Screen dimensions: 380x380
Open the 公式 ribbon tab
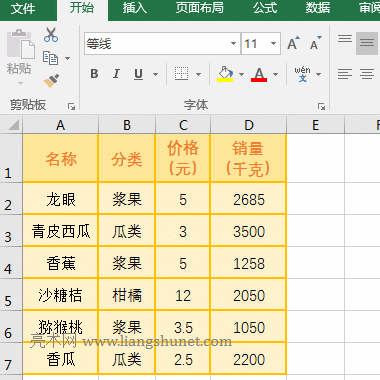[x=265, y=8]
